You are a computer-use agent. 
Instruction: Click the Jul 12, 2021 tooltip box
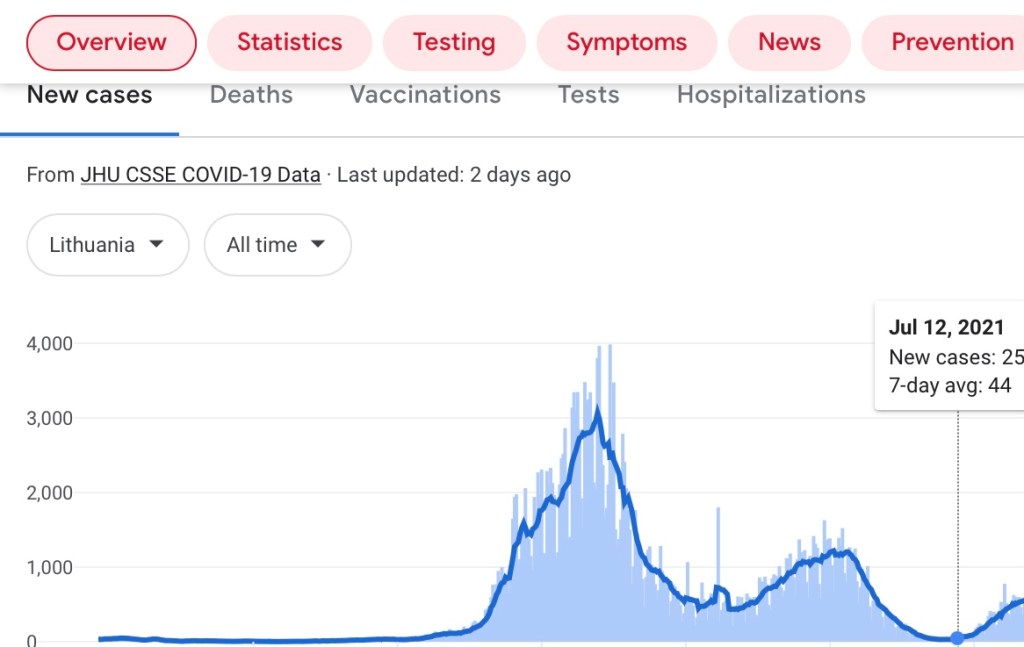click(950, 356)
